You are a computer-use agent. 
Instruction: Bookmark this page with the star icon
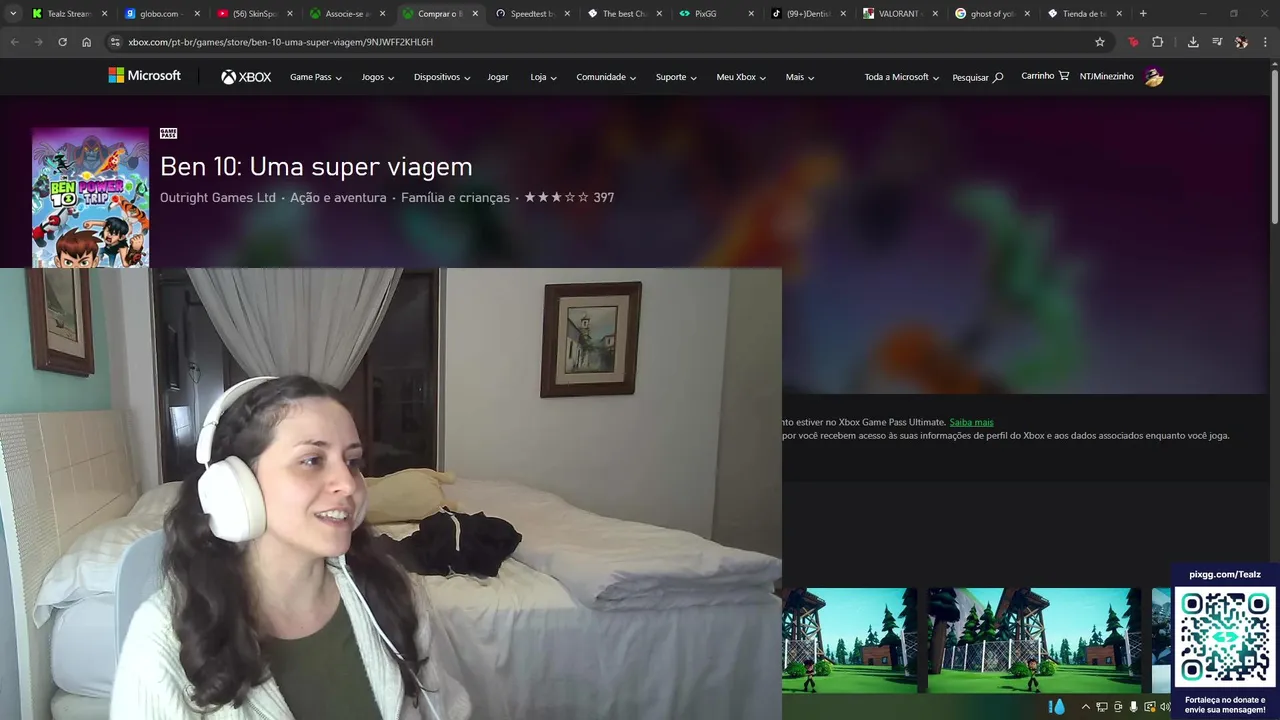[1100, 42]
